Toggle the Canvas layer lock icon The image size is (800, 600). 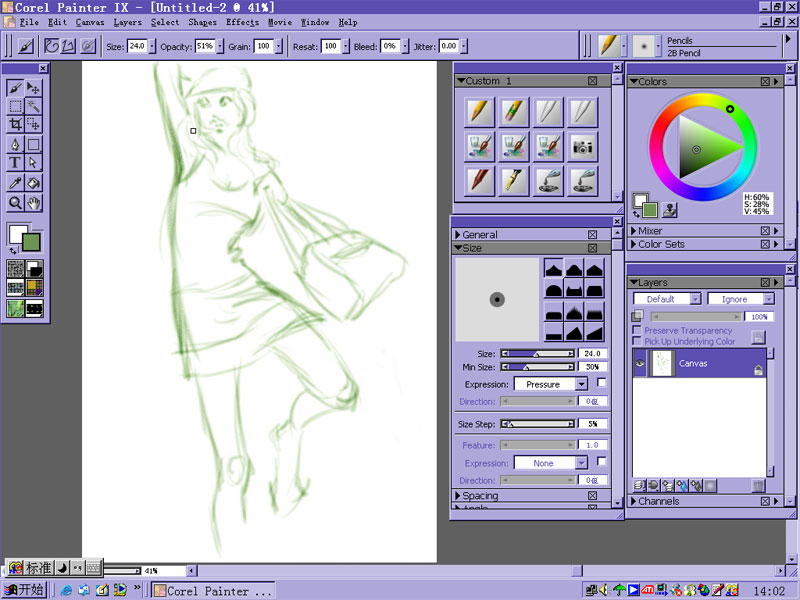coord(758,370)
